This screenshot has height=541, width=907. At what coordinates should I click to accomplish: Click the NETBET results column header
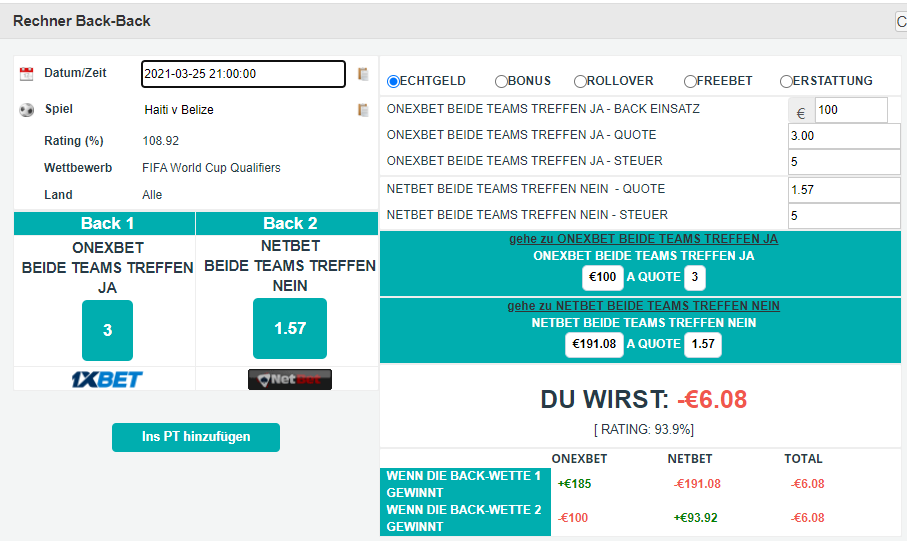pyautogui.click(x=690, y=459)
